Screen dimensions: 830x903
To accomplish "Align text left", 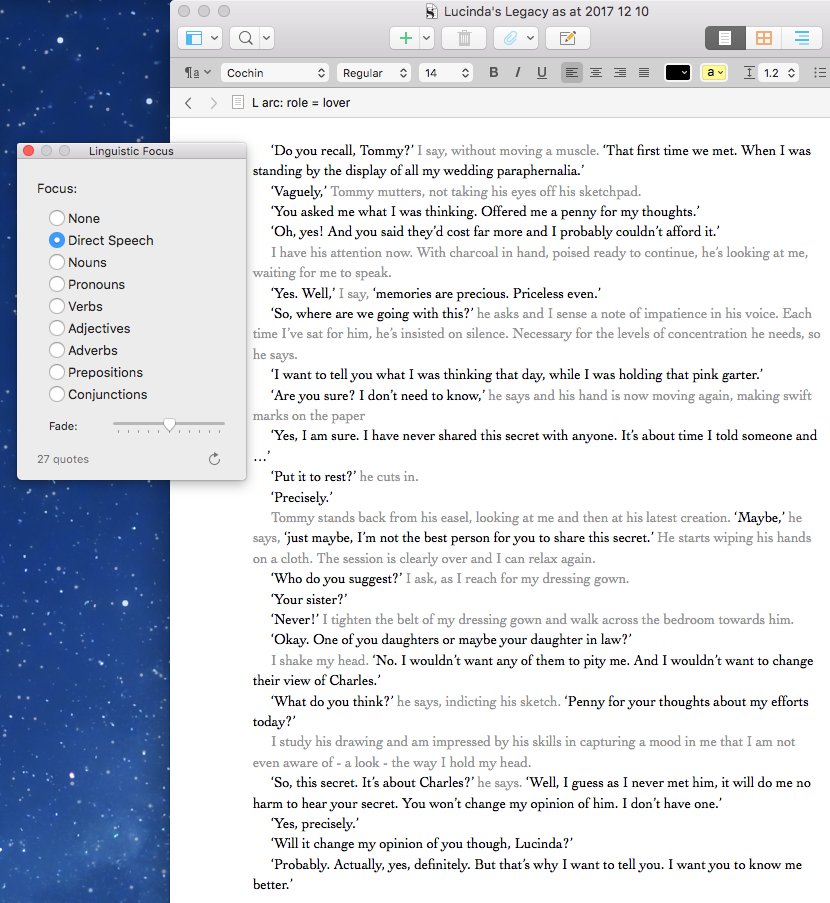I will (571, 73).
